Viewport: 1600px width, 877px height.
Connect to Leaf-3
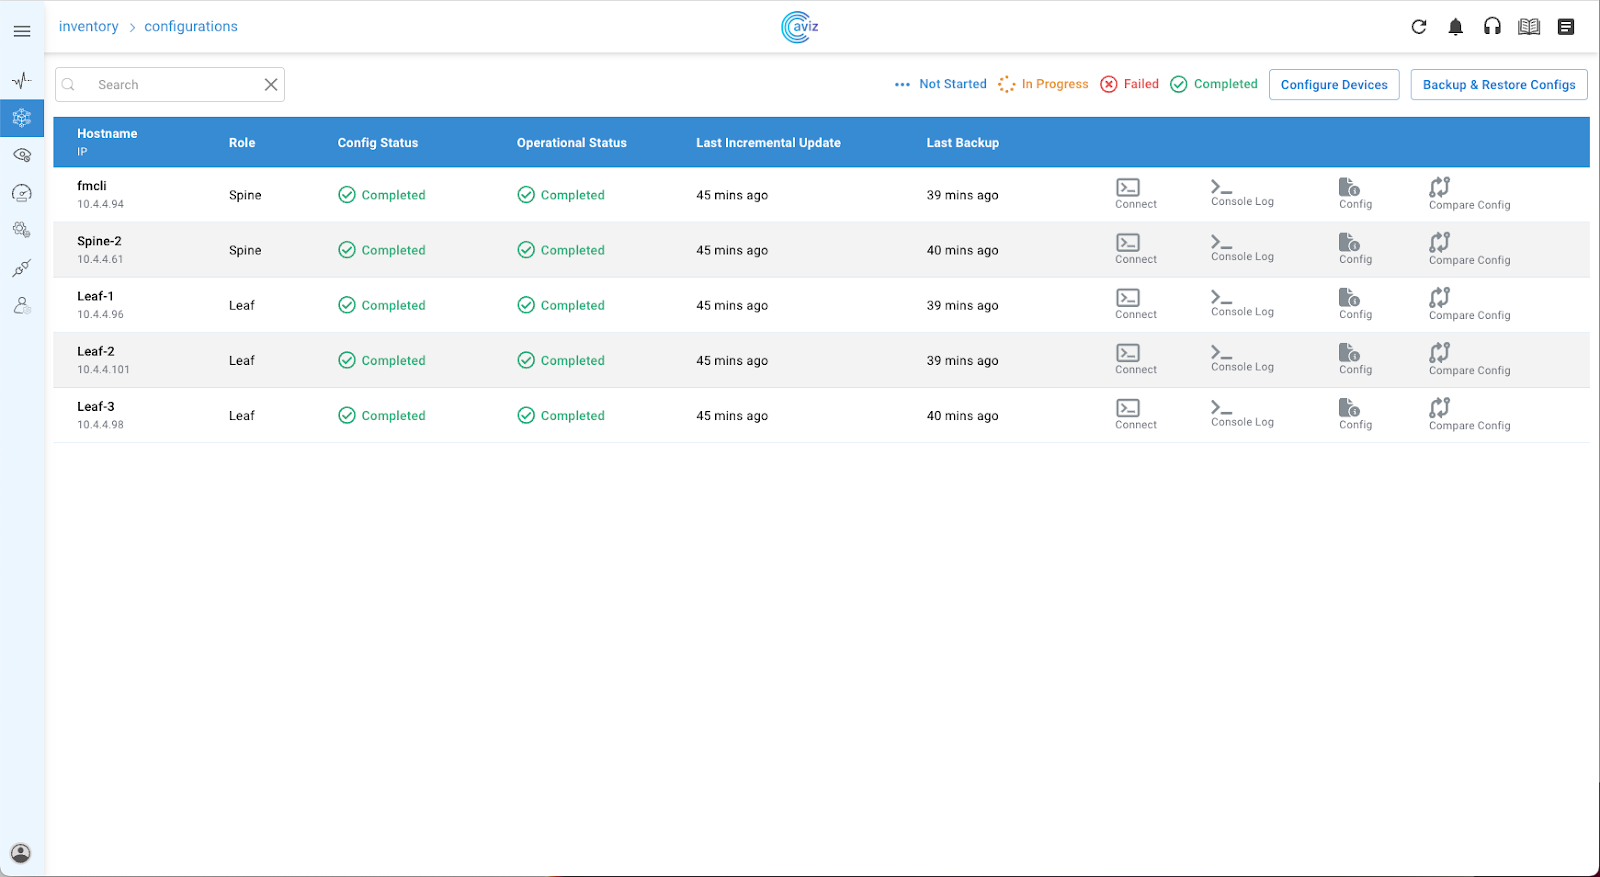[1135, 414]
